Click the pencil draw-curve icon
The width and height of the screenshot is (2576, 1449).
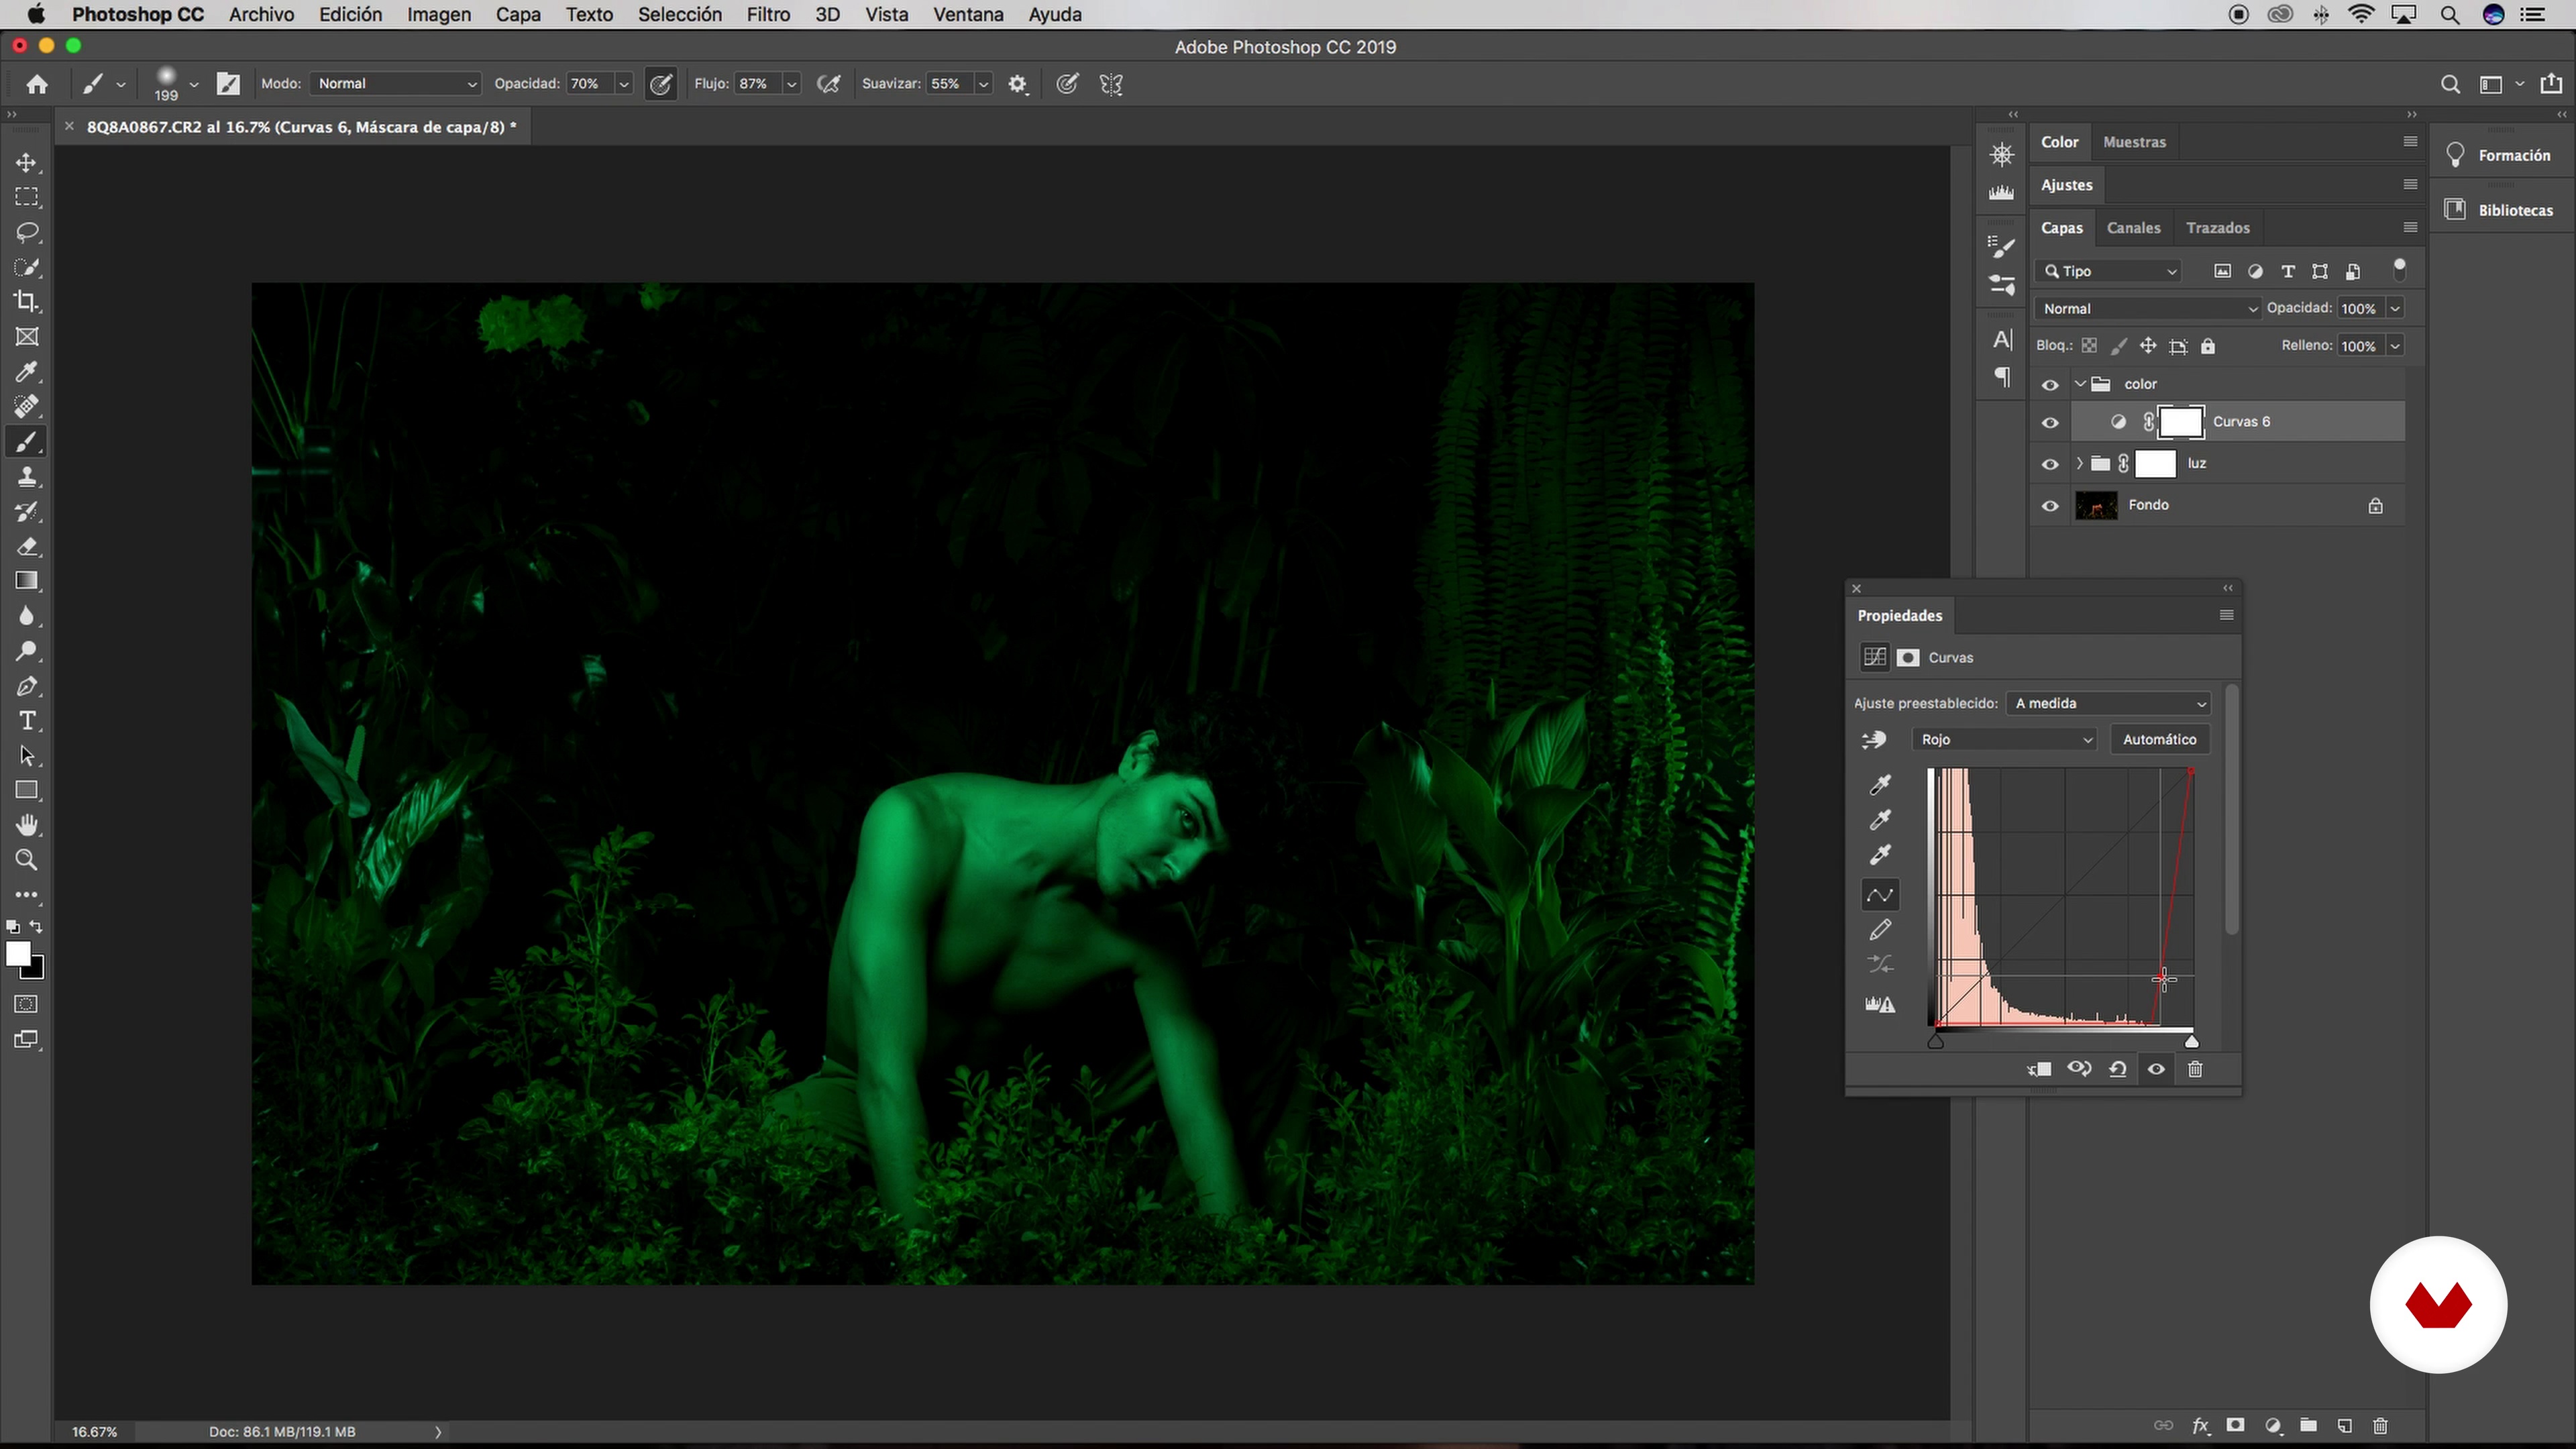pos(1880,930)
